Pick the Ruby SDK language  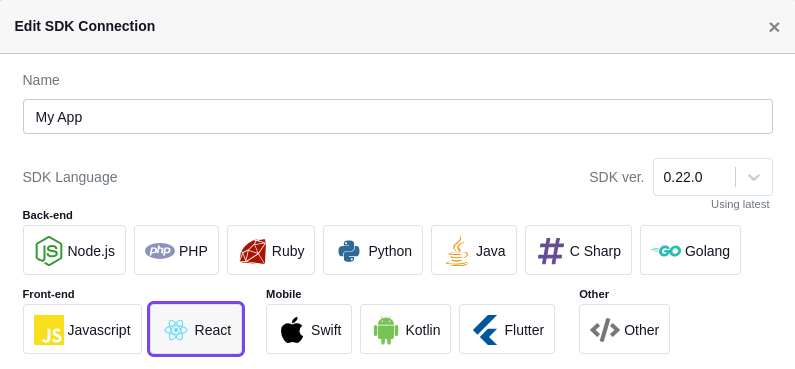pyautogui.click(x=271, y=250)
